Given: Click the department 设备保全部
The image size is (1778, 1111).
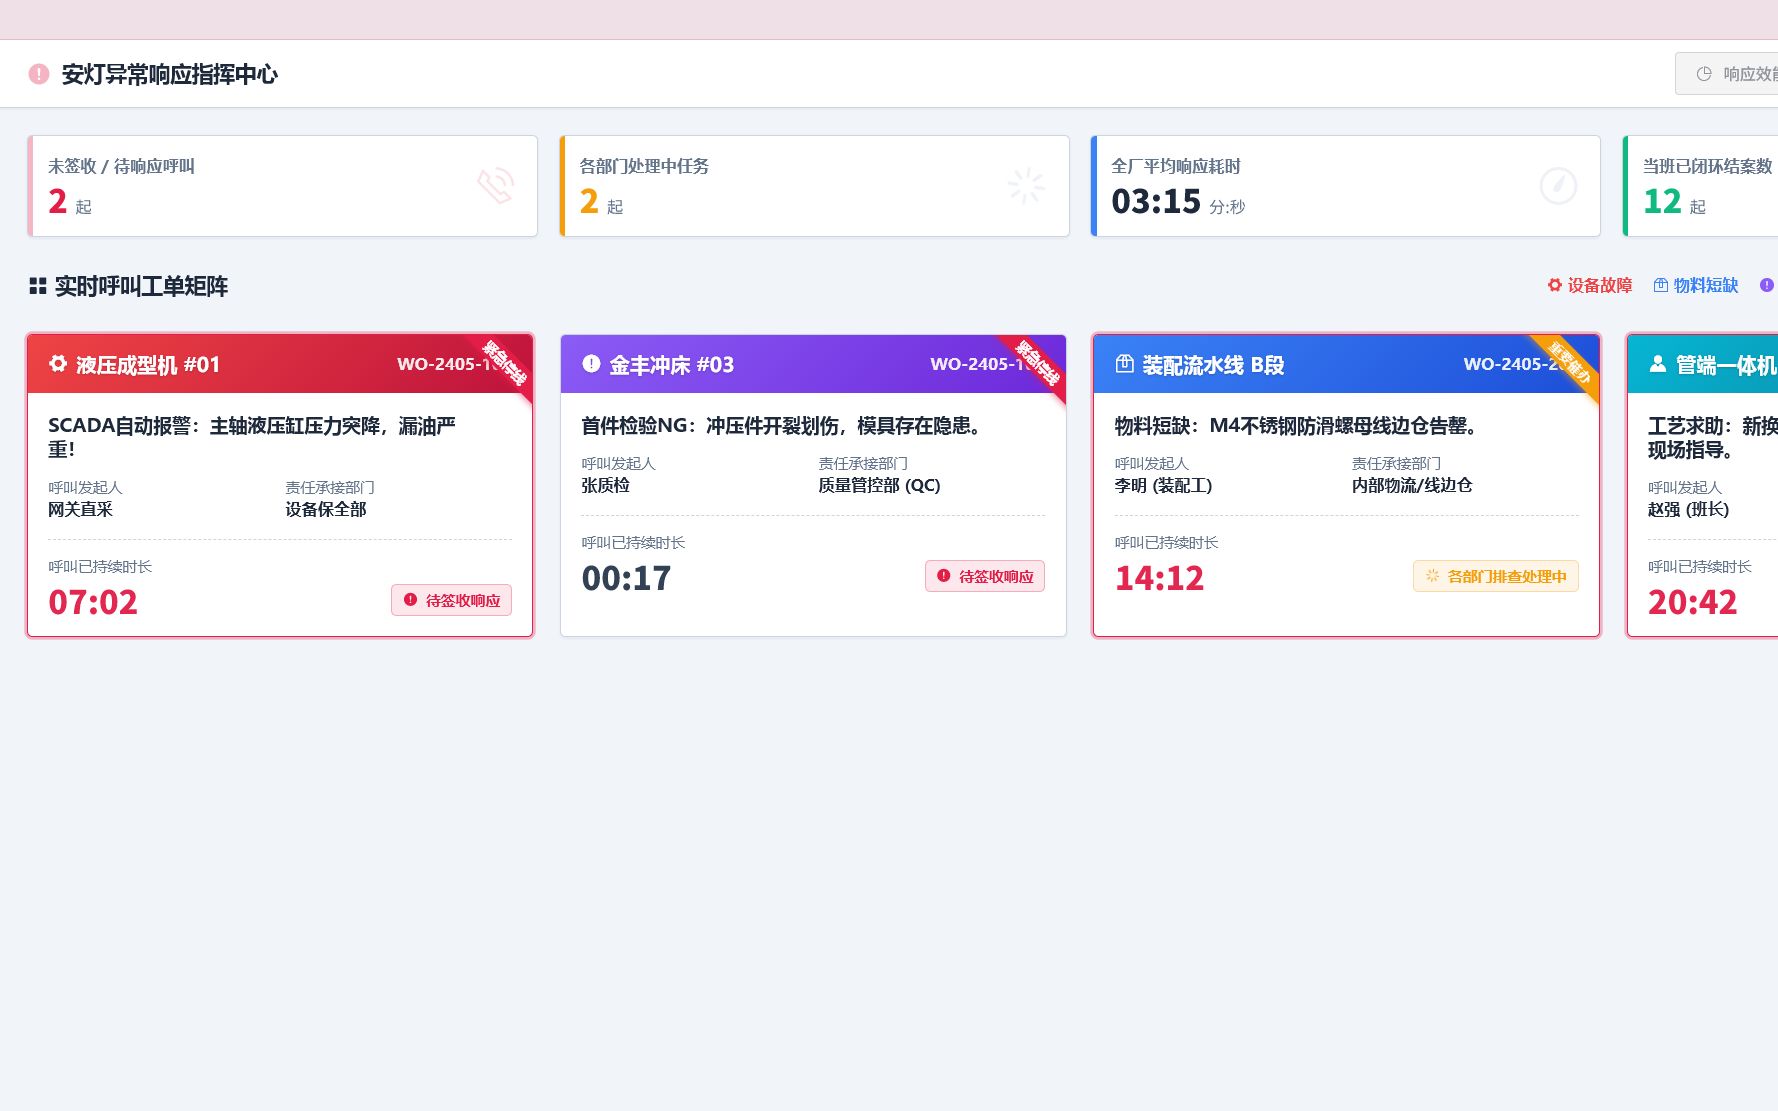Looking at the screenshot, I should (326, 509).
